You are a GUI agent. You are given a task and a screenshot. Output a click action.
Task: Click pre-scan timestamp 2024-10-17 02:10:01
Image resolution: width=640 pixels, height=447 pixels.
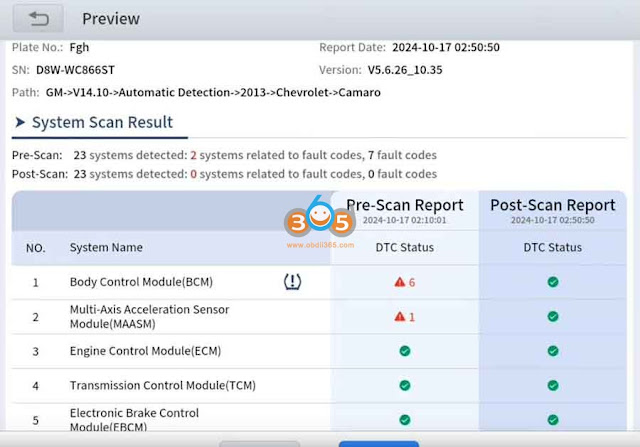[404, 220]
